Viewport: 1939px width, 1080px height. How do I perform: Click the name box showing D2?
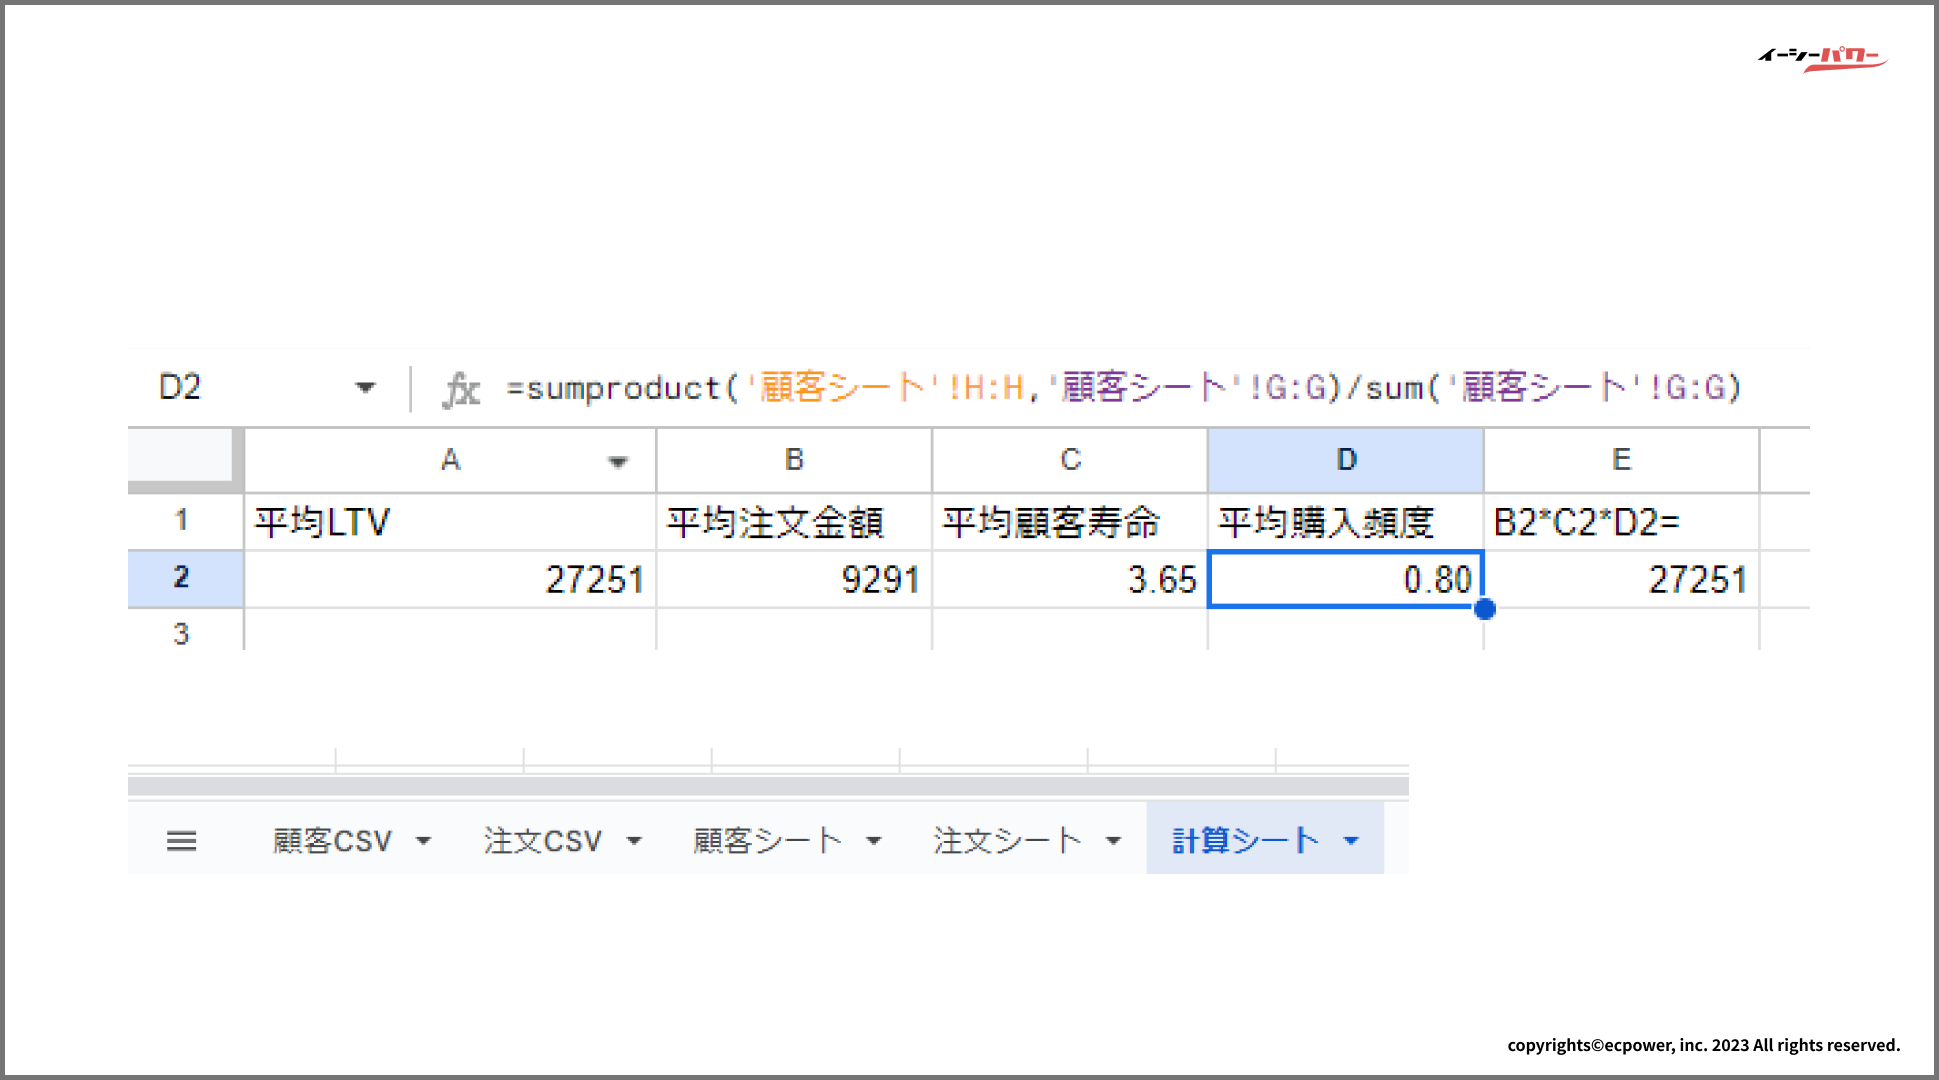pos(182,387)
